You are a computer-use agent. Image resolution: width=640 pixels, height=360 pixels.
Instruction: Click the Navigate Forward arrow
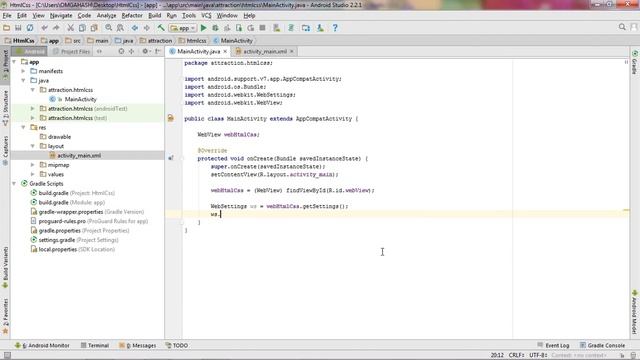point(146,28)
